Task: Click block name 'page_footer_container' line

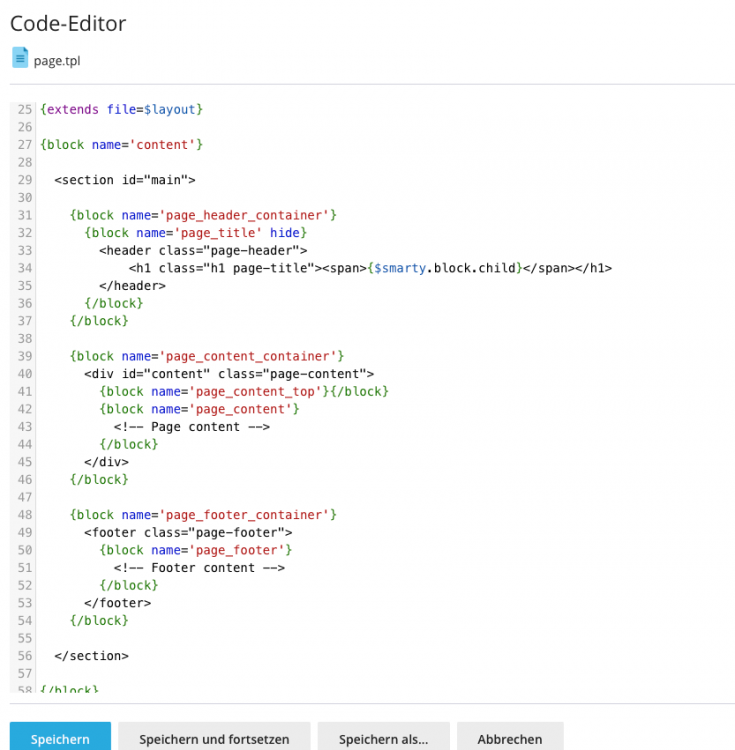Action: click(x=203, y=515)
